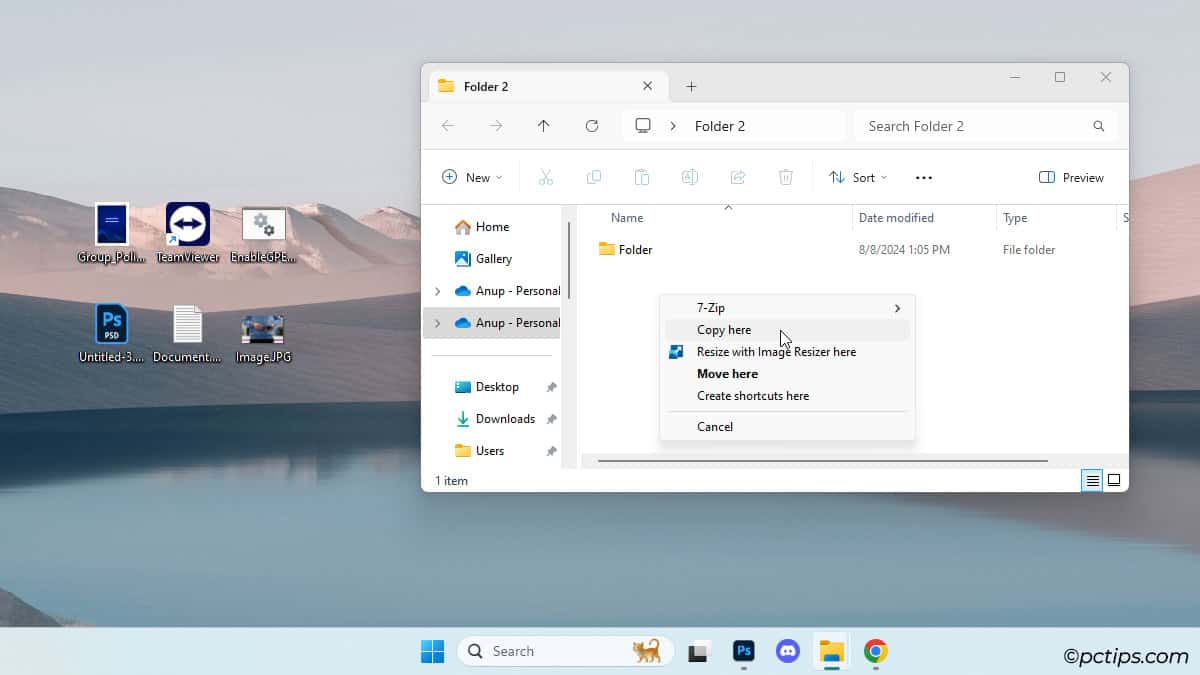1200x675 pixels.
Task: Close the Folder 2 tab
Action: coord(647,86)
